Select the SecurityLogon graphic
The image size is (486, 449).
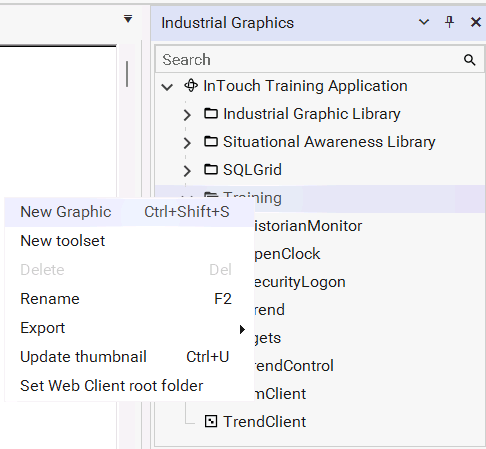[x=299, y=282]
